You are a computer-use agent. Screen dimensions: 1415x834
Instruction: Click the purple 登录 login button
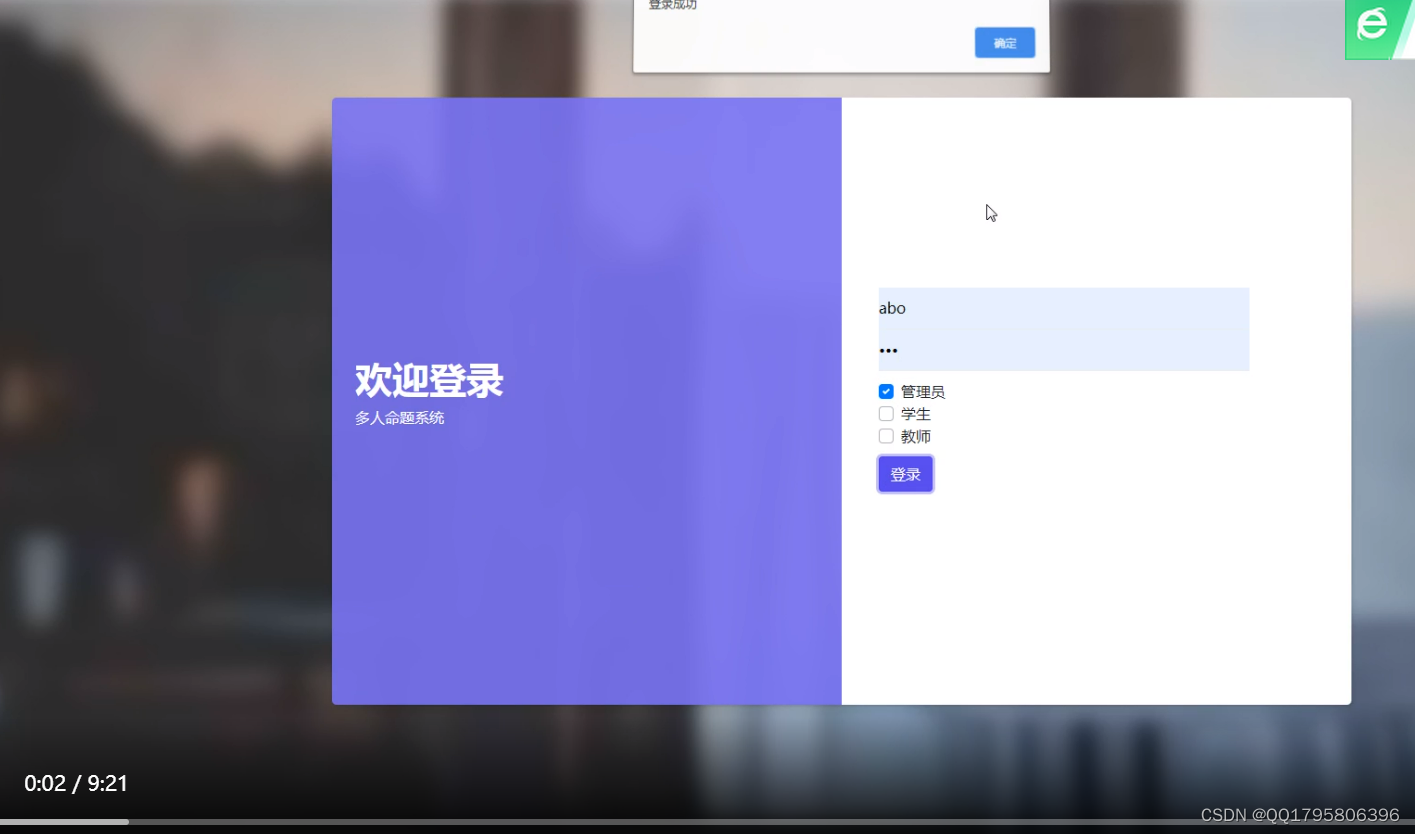coord(905,474)
